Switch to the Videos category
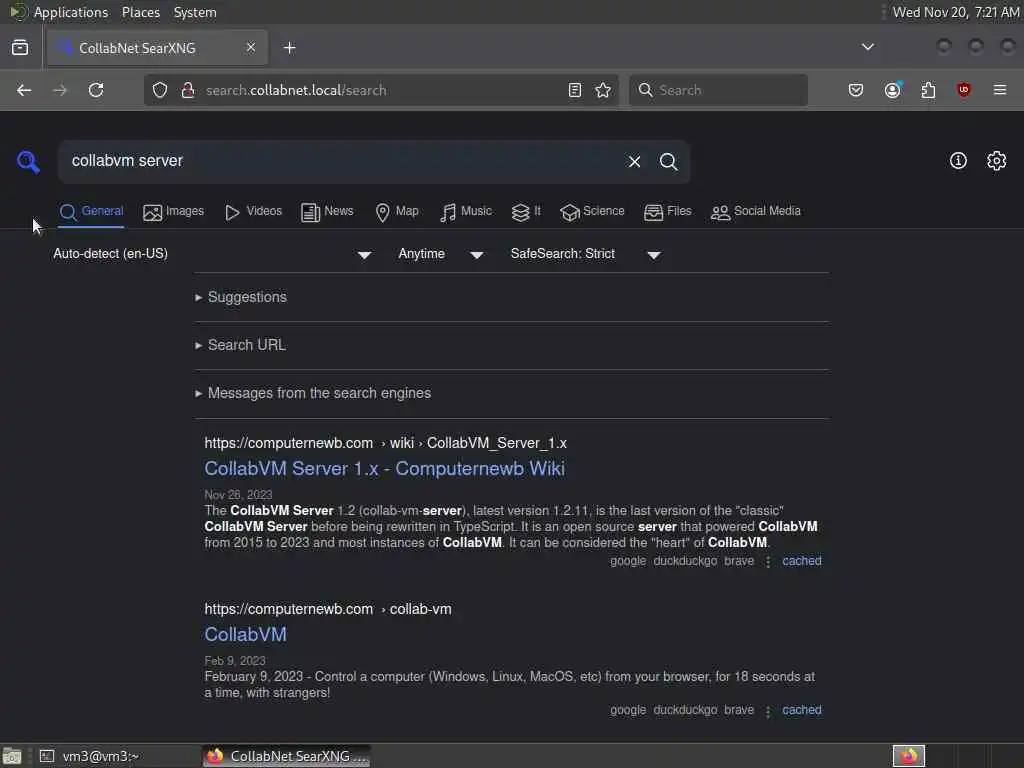The height and width of the screenshot is (768, 1024). coord(253,212)
